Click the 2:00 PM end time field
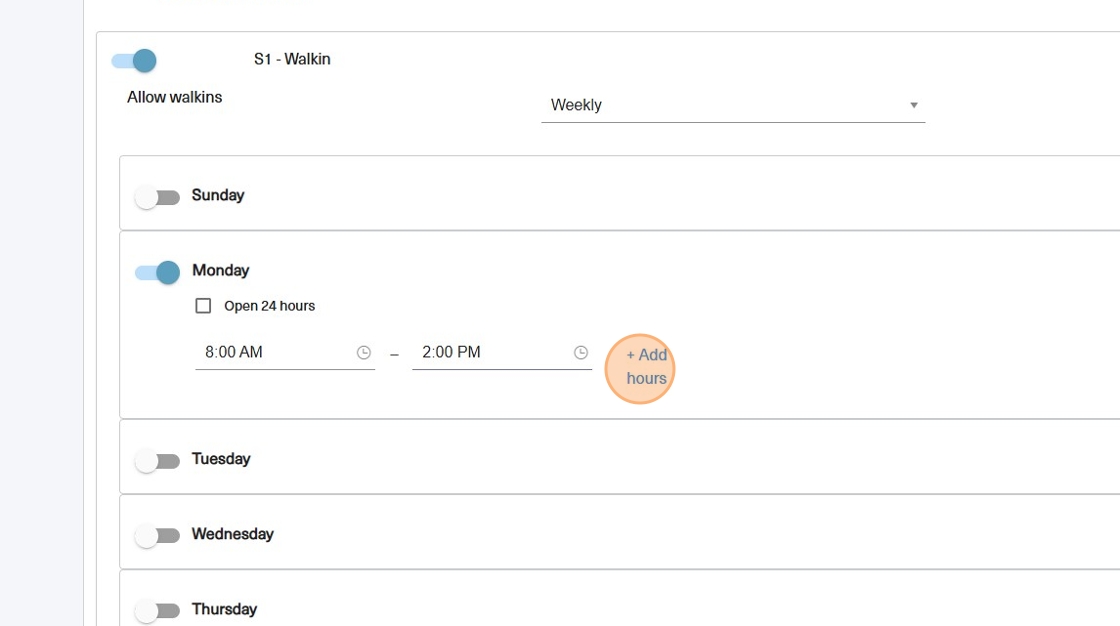The image size is (1120, 626). point(488,353)
